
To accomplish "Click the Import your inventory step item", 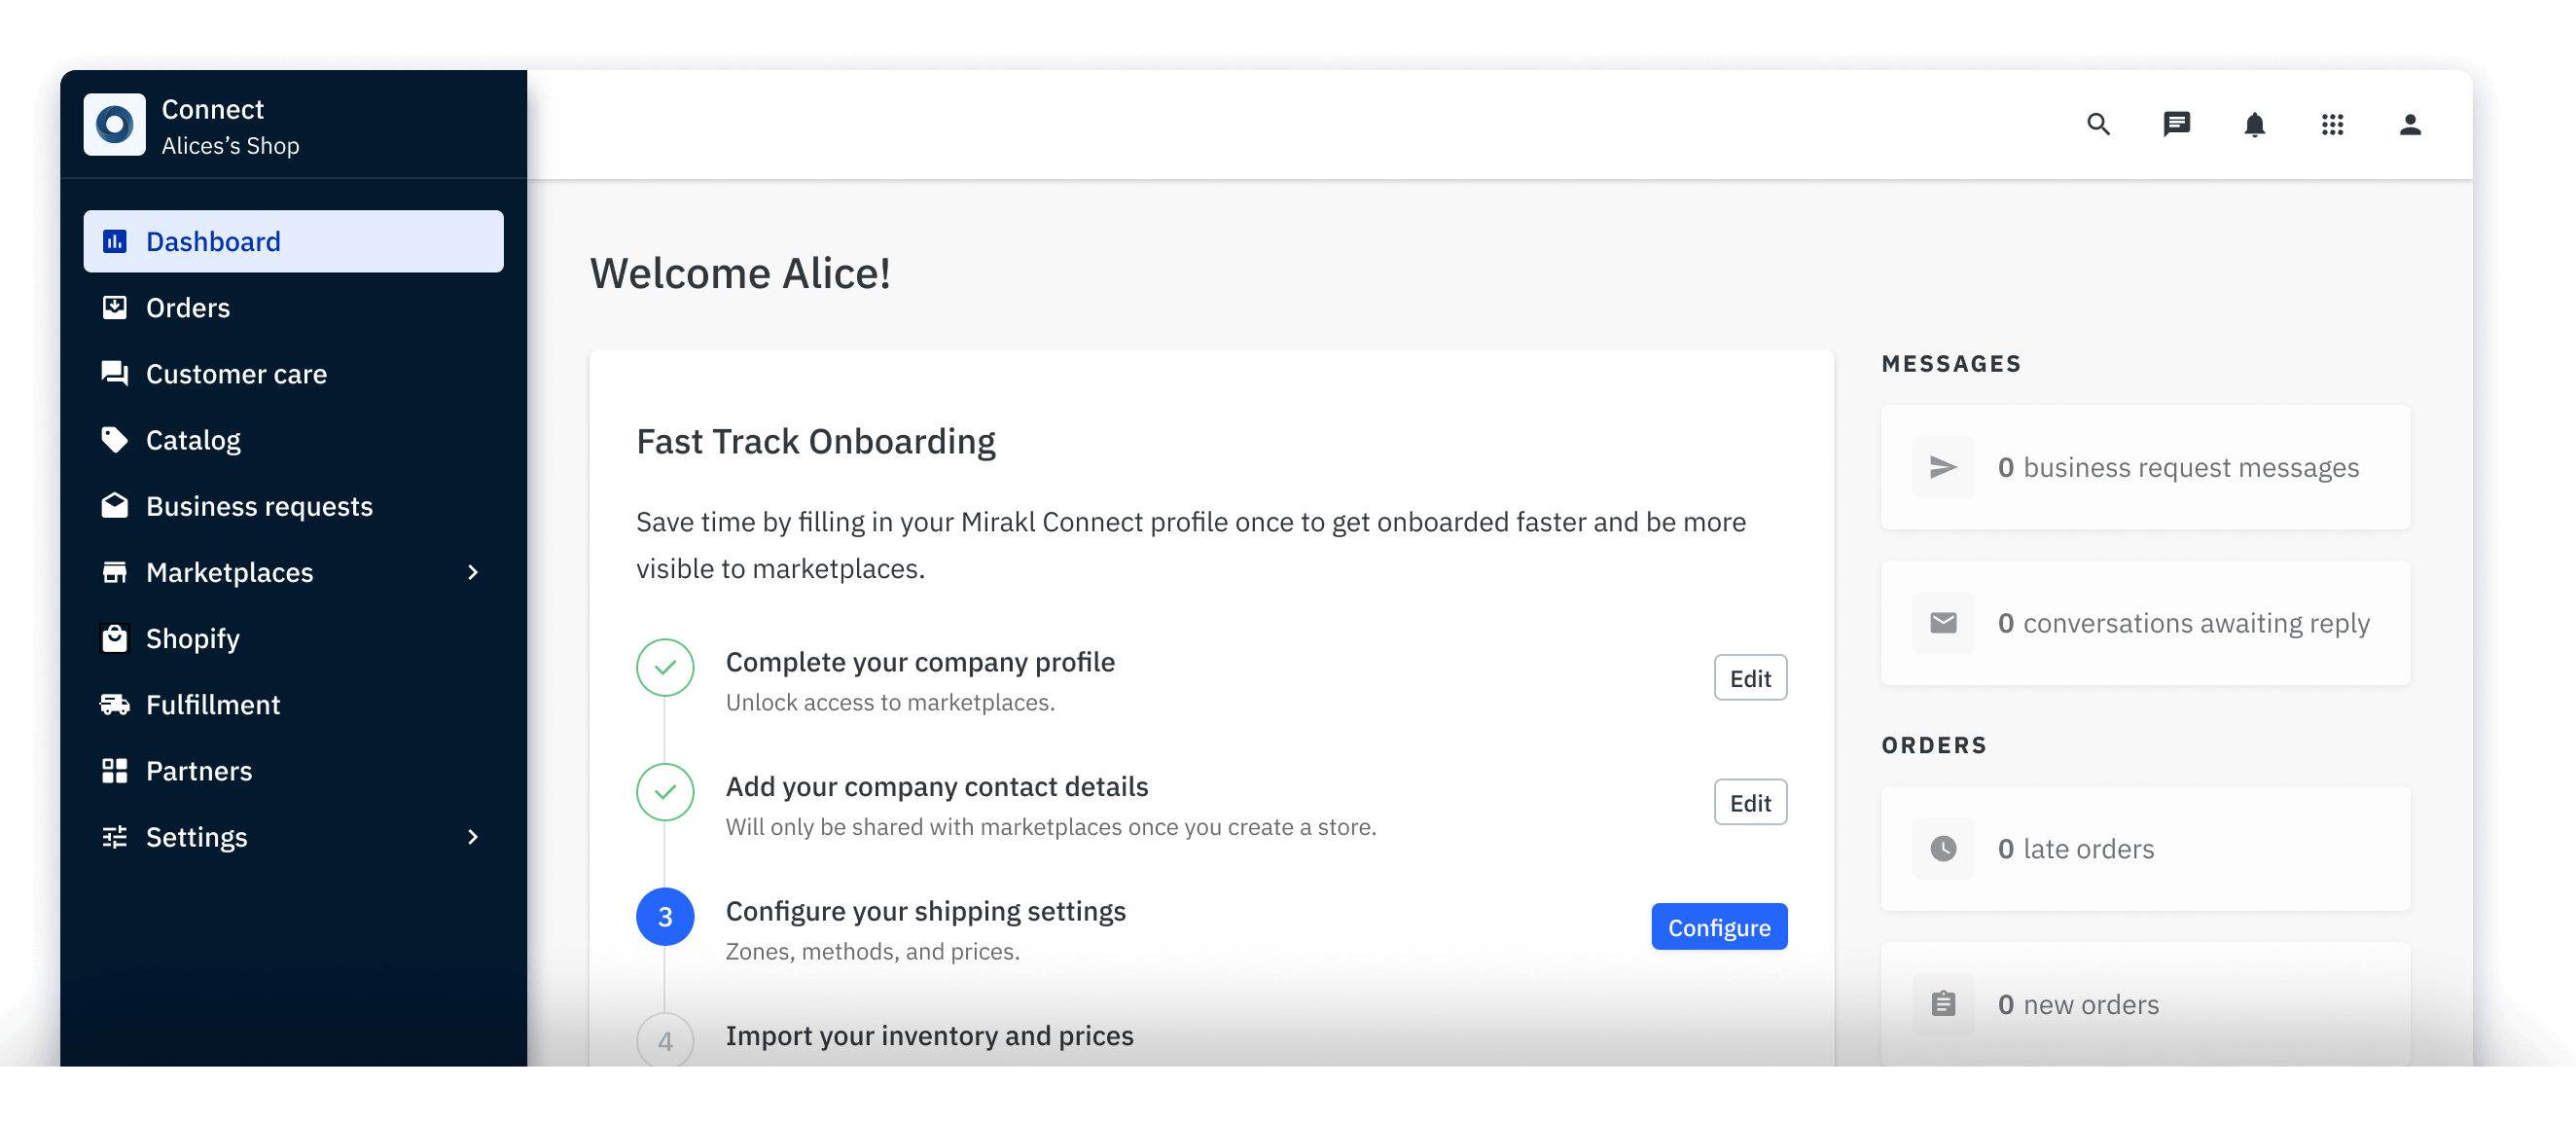I will (930, 1034).
